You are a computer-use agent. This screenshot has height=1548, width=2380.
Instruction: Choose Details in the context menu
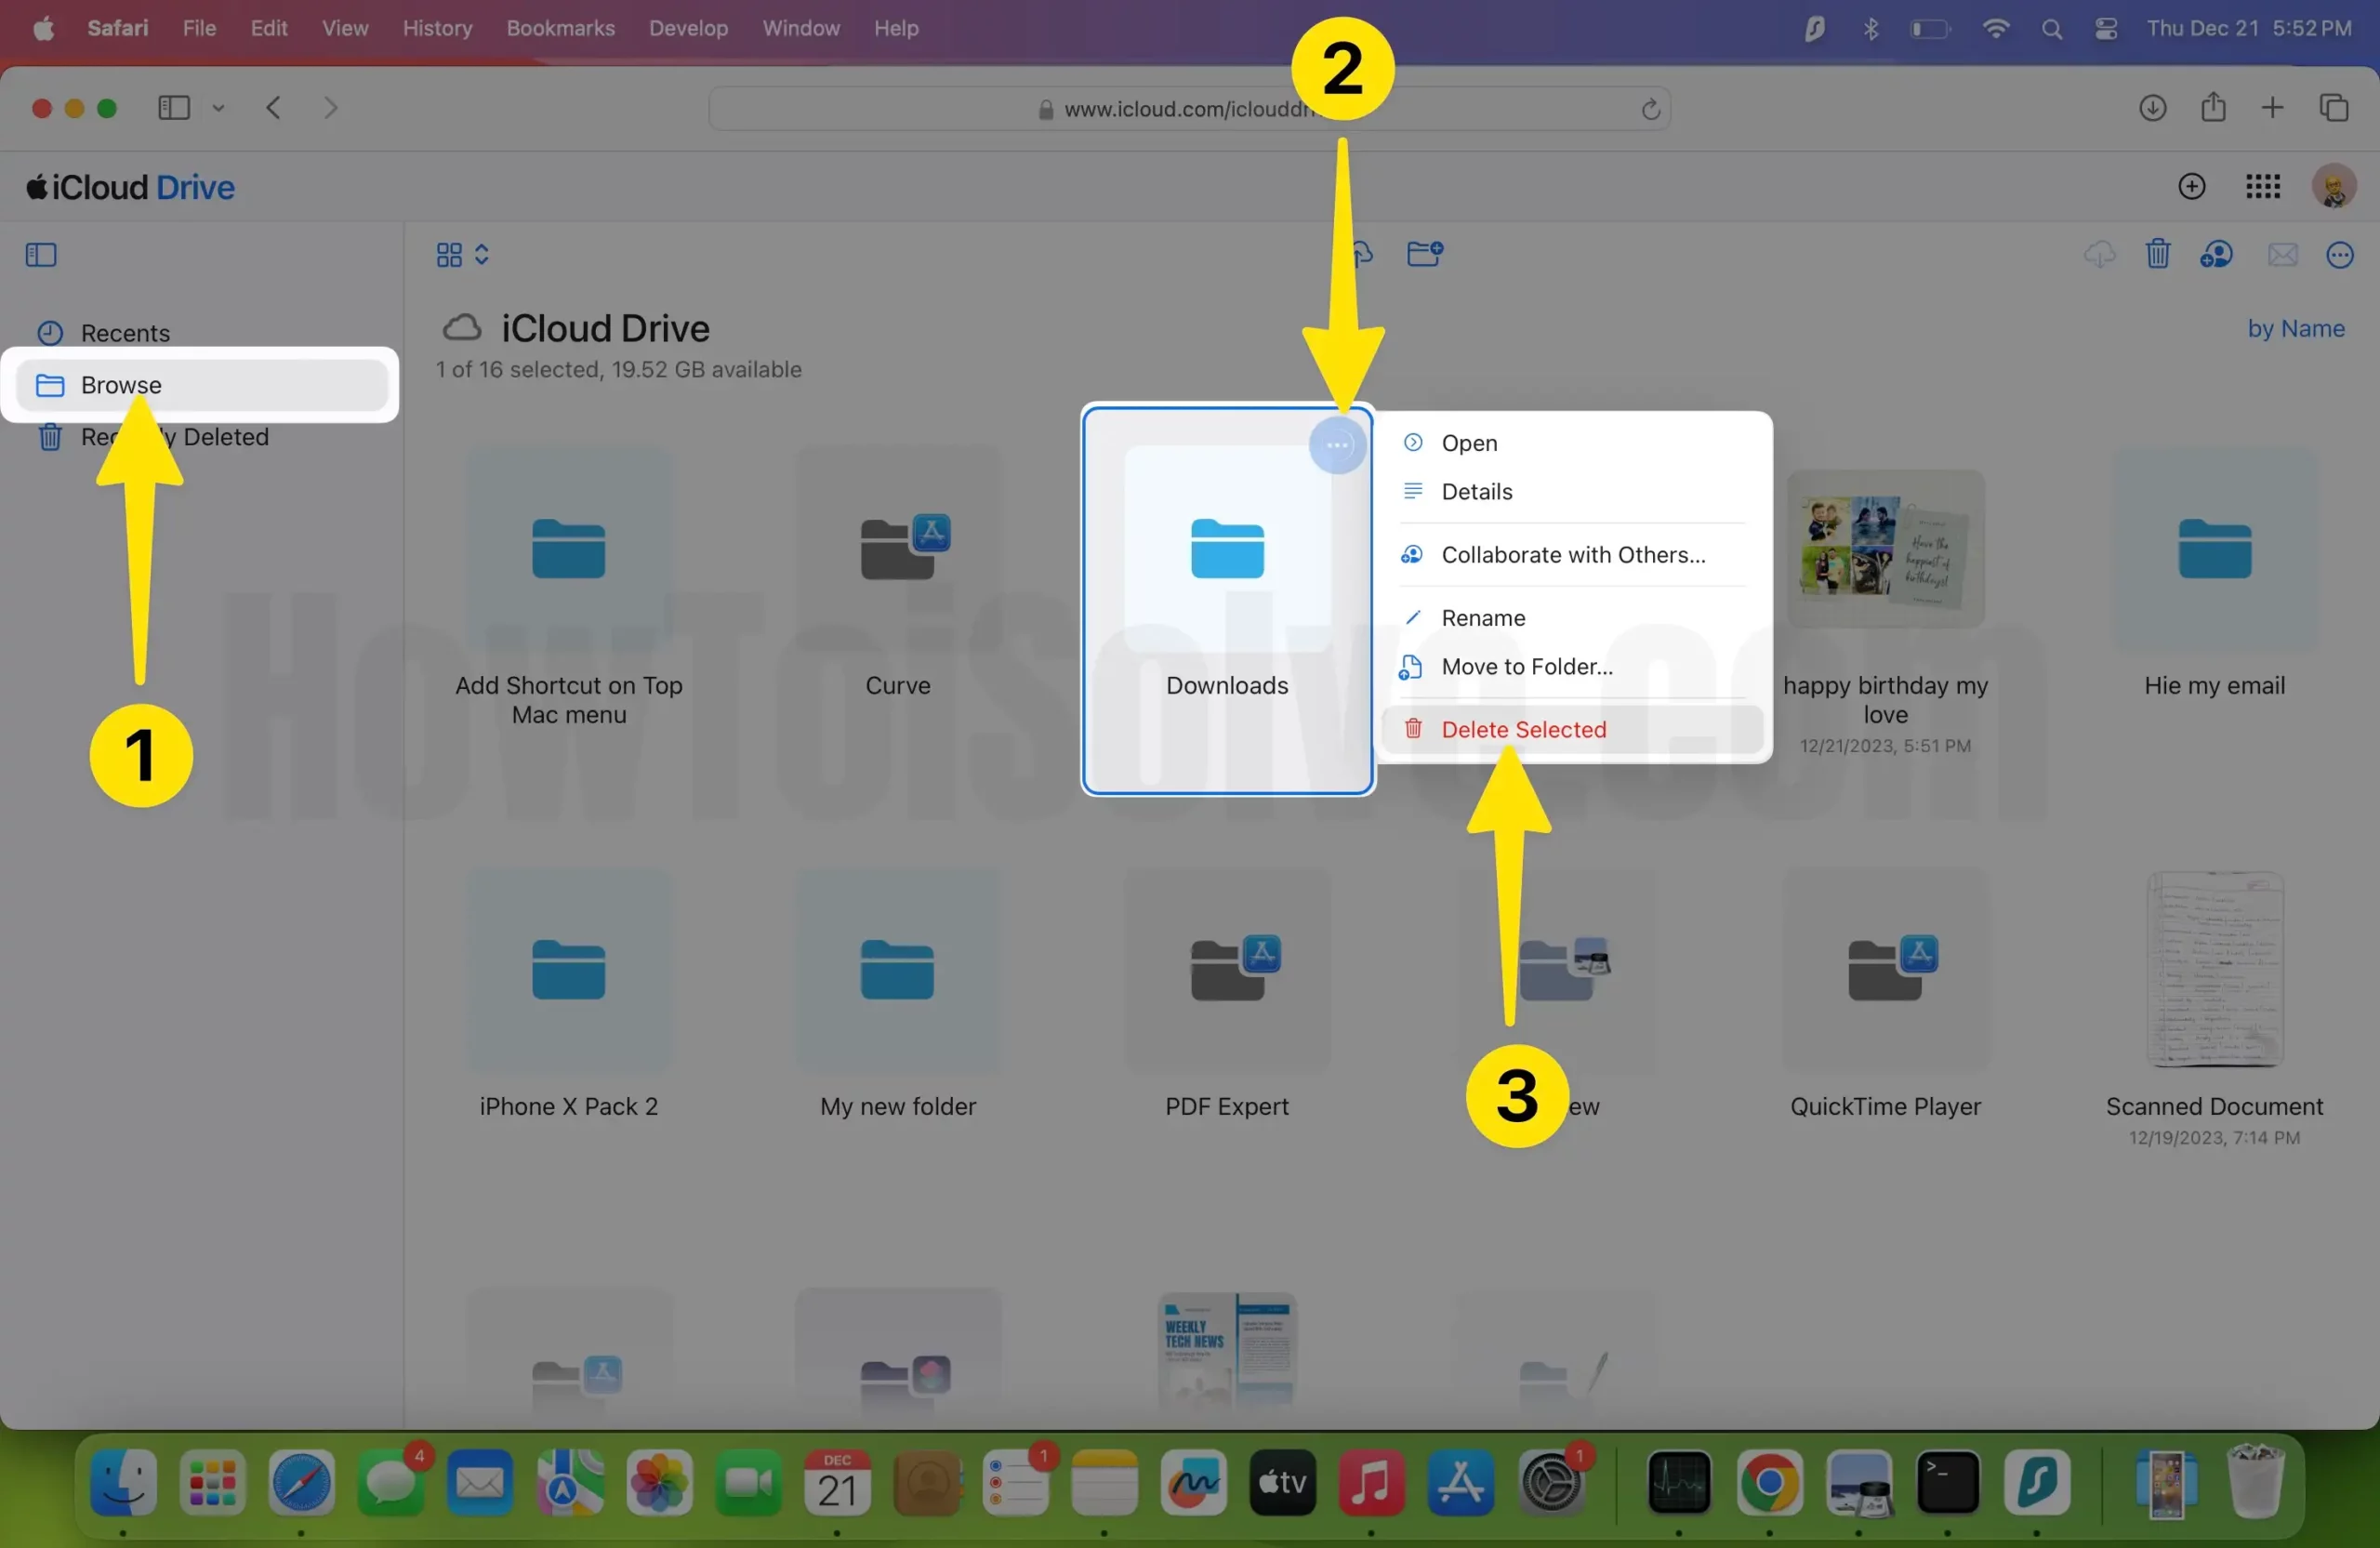(x=1572, y=491)
